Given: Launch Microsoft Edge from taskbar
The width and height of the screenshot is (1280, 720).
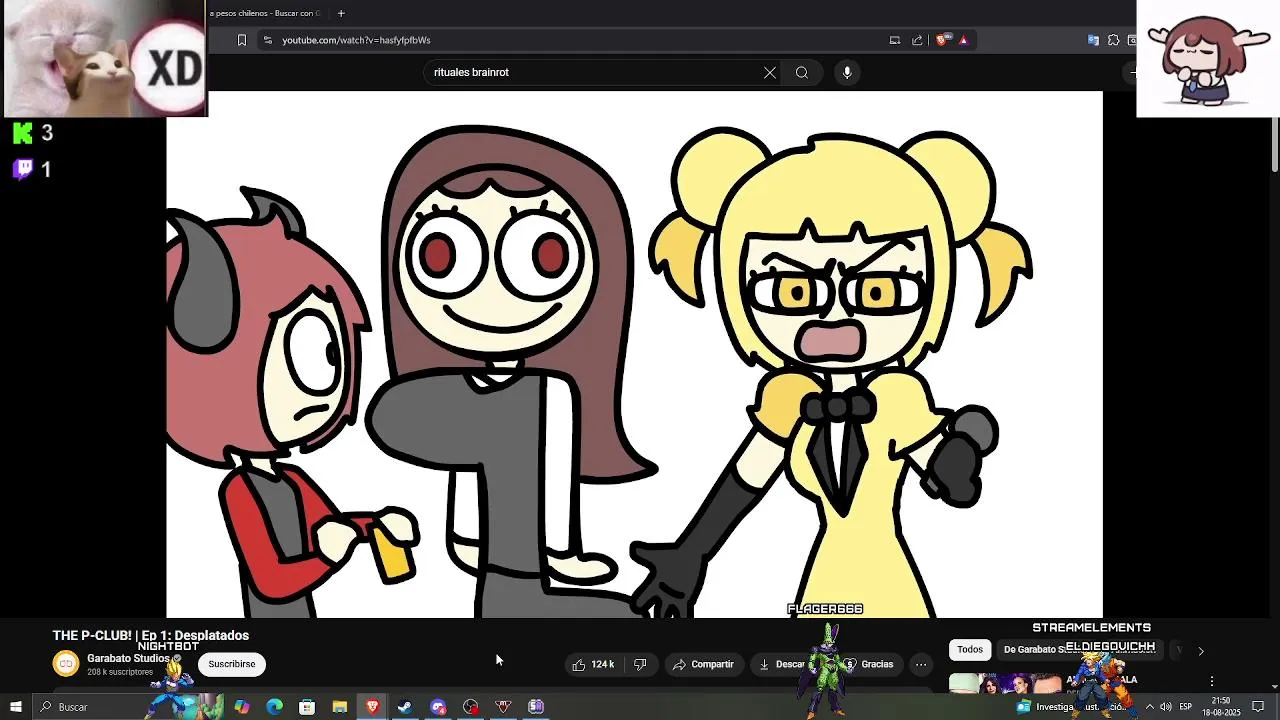Looking at the screenshot, I should (275, 707).
